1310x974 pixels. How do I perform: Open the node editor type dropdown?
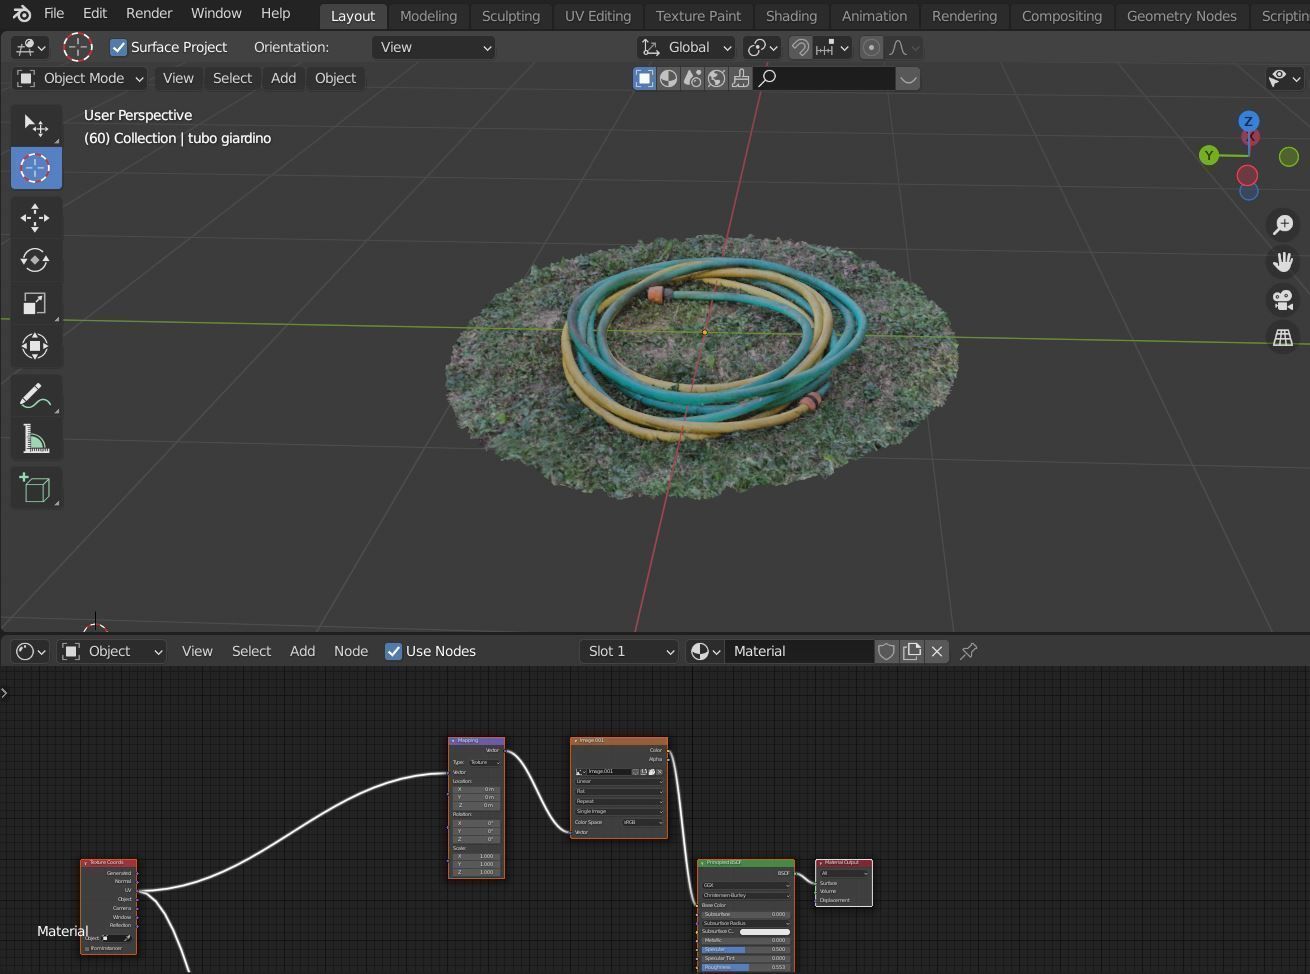(x=31, y=651)
